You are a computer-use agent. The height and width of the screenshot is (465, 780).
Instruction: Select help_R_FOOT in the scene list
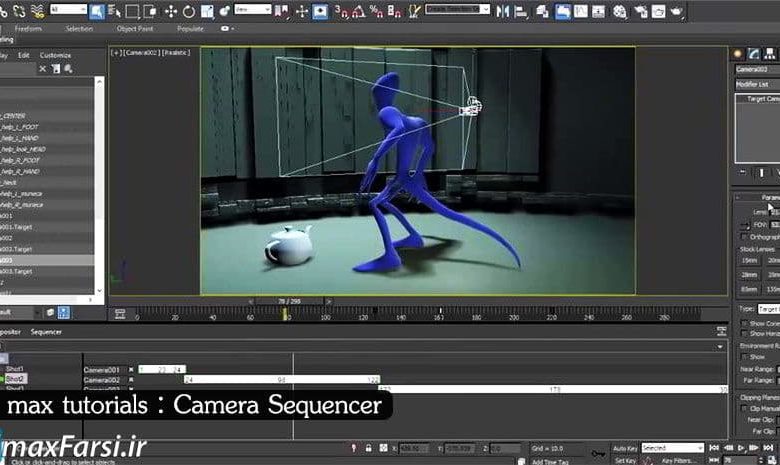(x=20, y=160)
